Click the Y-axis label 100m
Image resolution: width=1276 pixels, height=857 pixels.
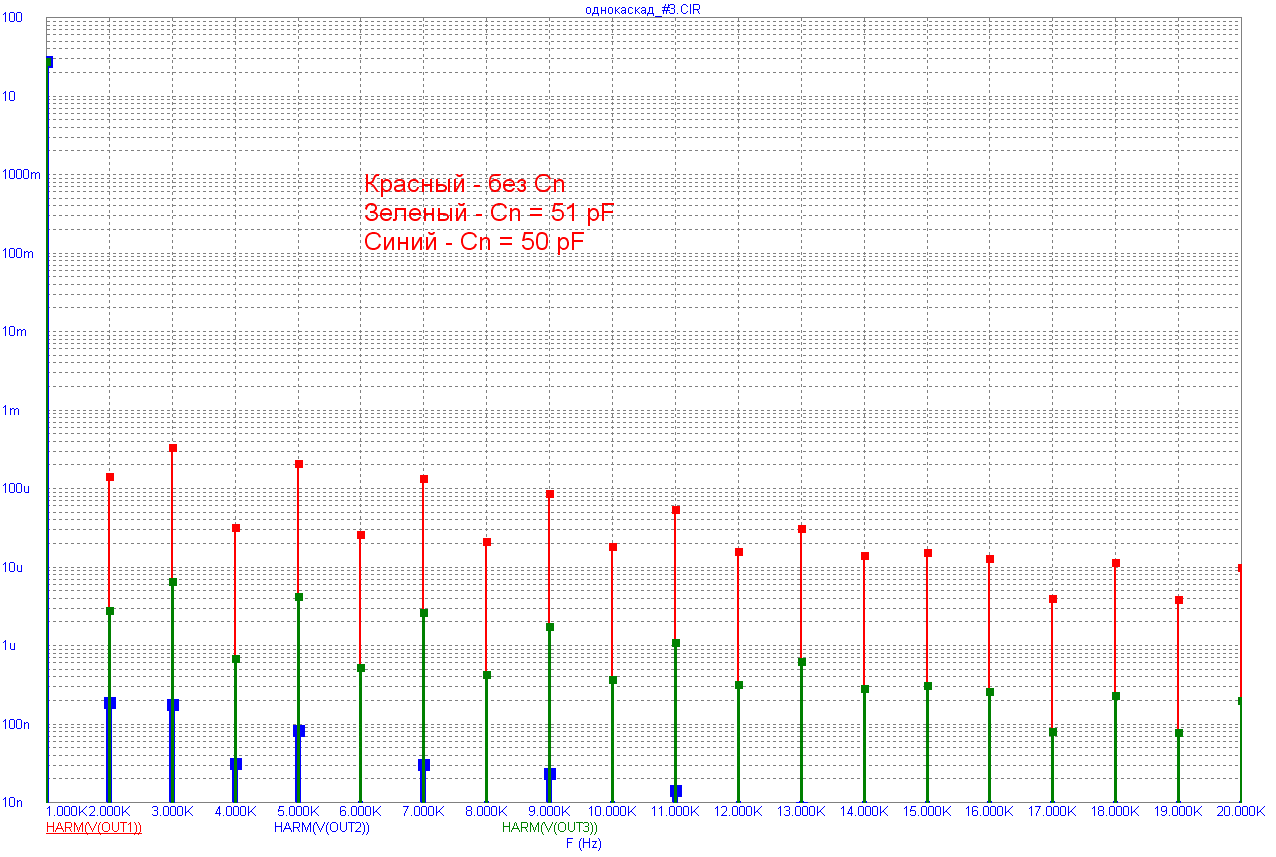tap(17, 254)
